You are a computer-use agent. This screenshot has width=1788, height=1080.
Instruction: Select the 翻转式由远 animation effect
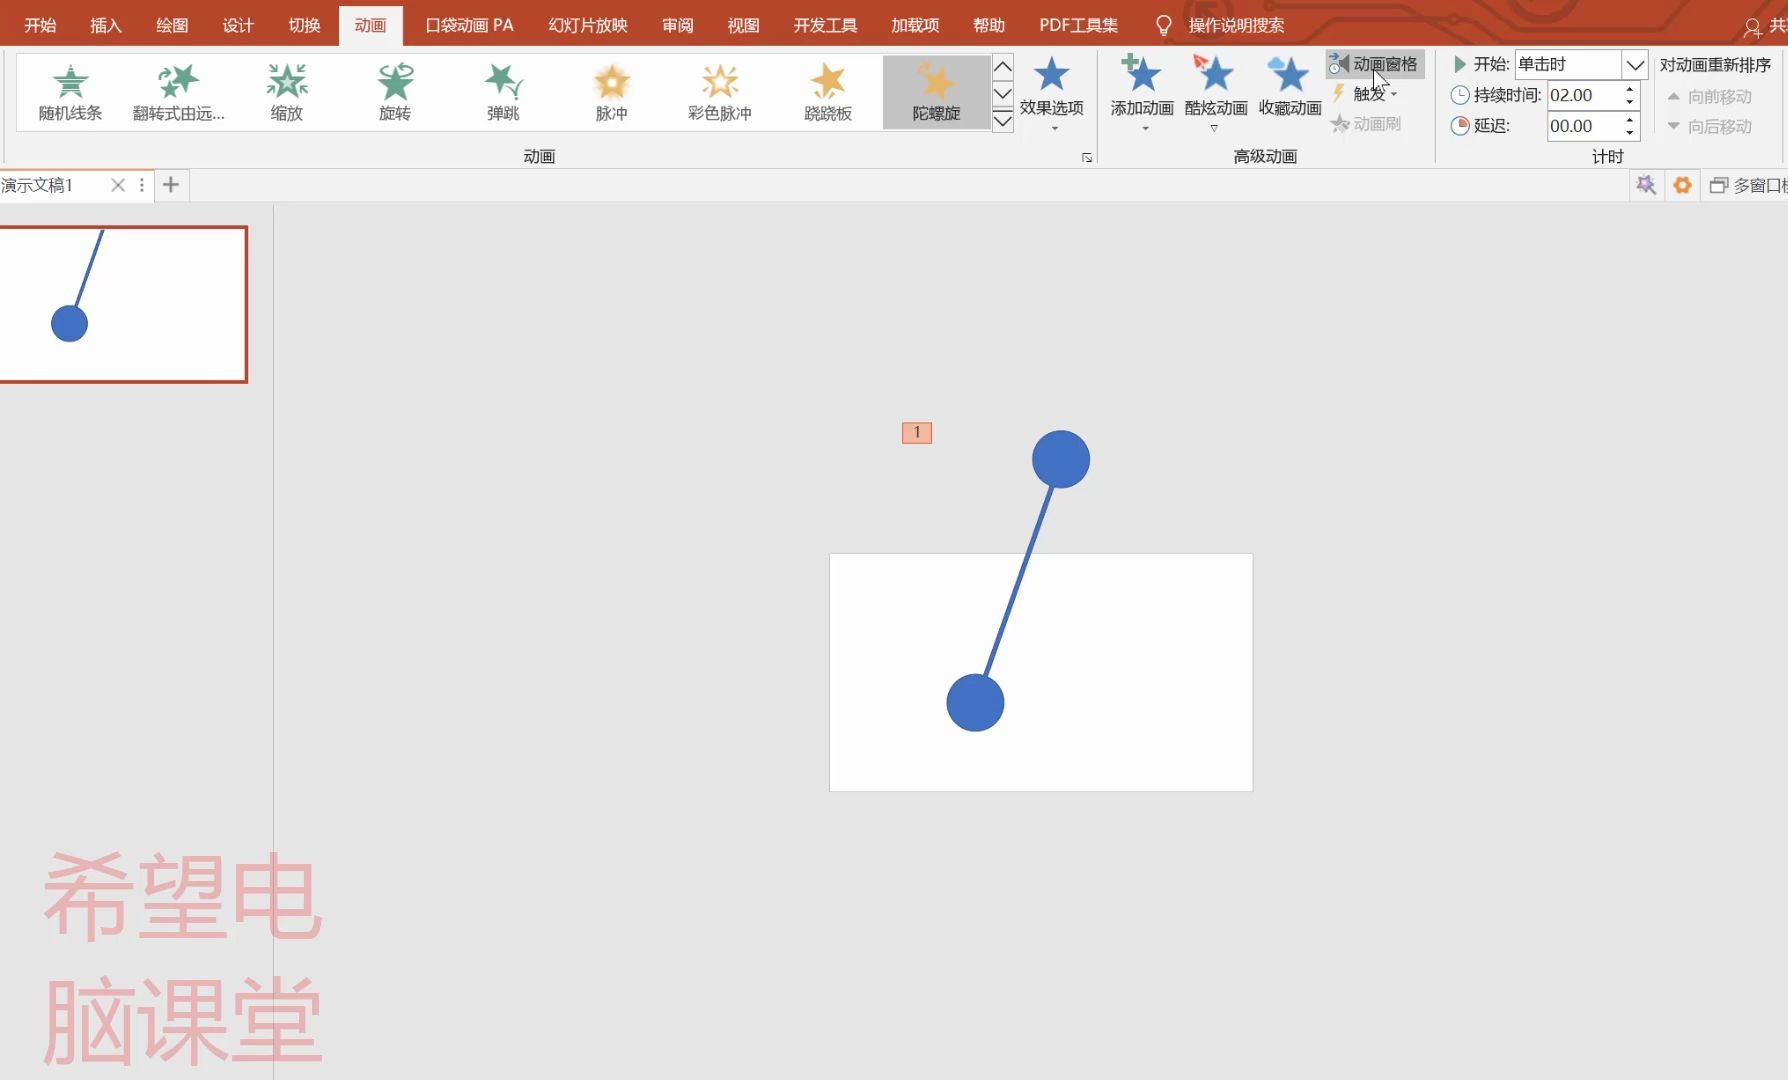[179, 92]
